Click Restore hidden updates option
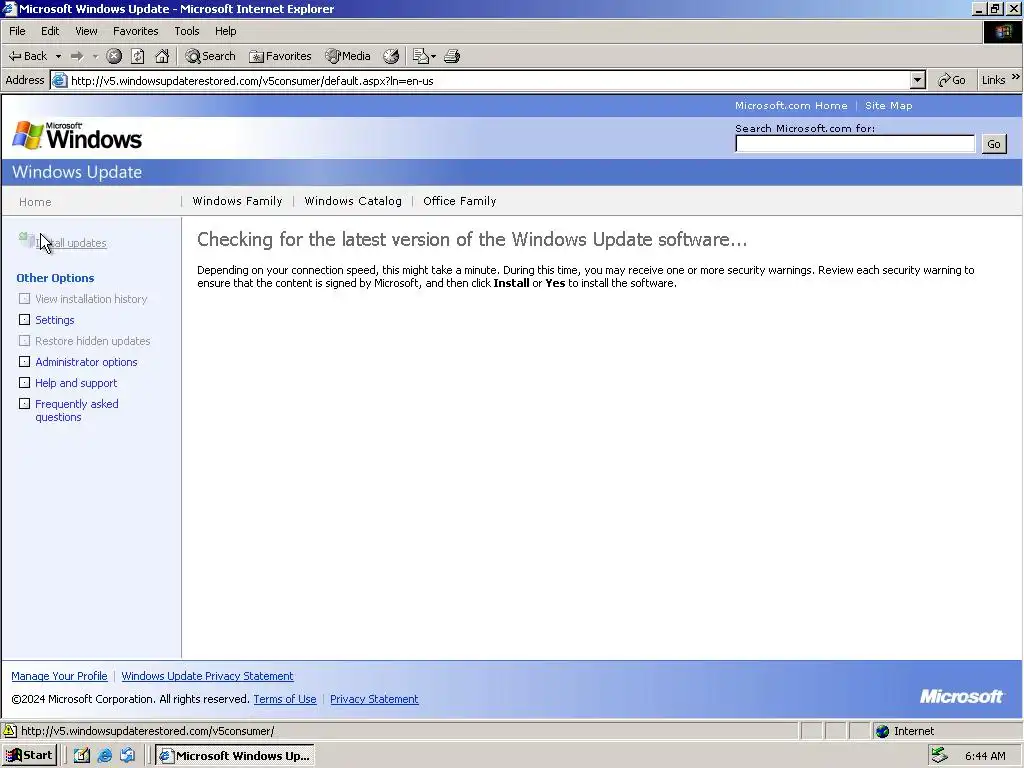The image size is (1024, 768). (x=93, y=341)
